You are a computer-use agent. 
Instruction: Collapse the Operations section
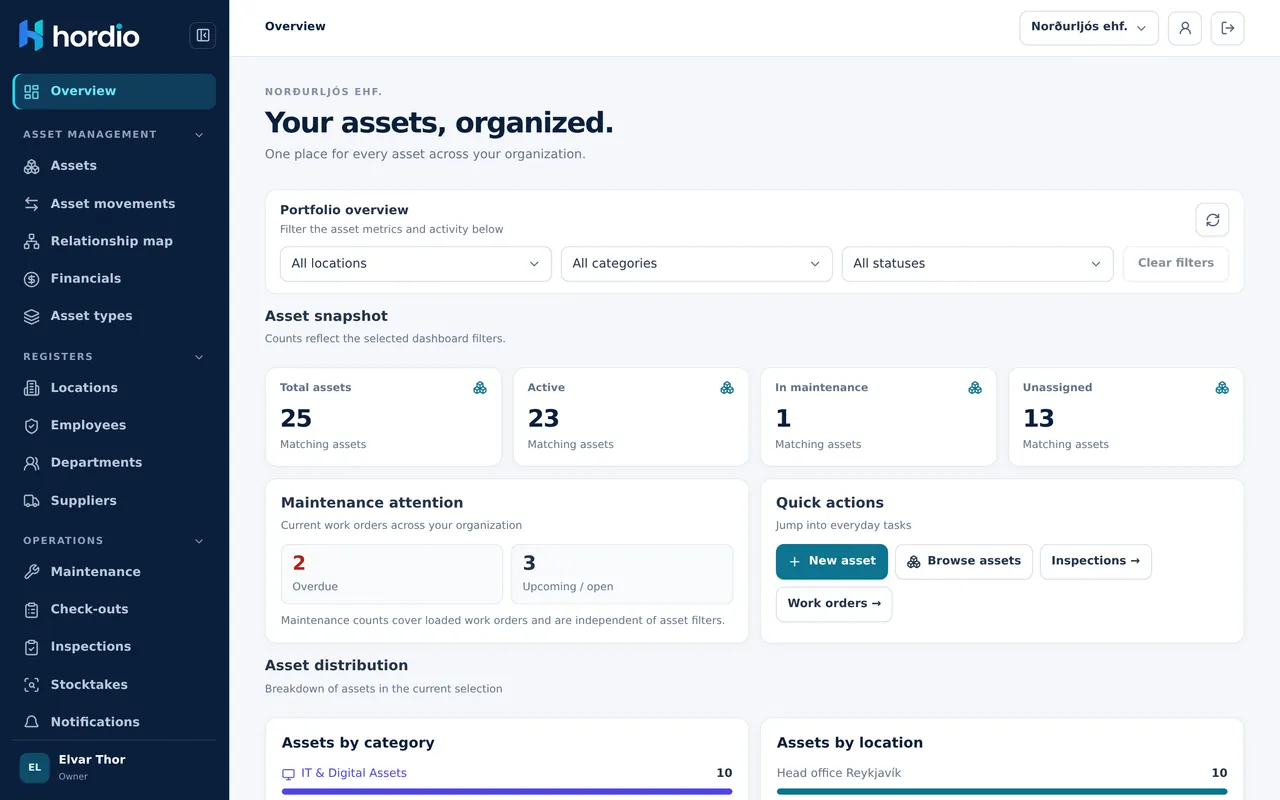198,541
